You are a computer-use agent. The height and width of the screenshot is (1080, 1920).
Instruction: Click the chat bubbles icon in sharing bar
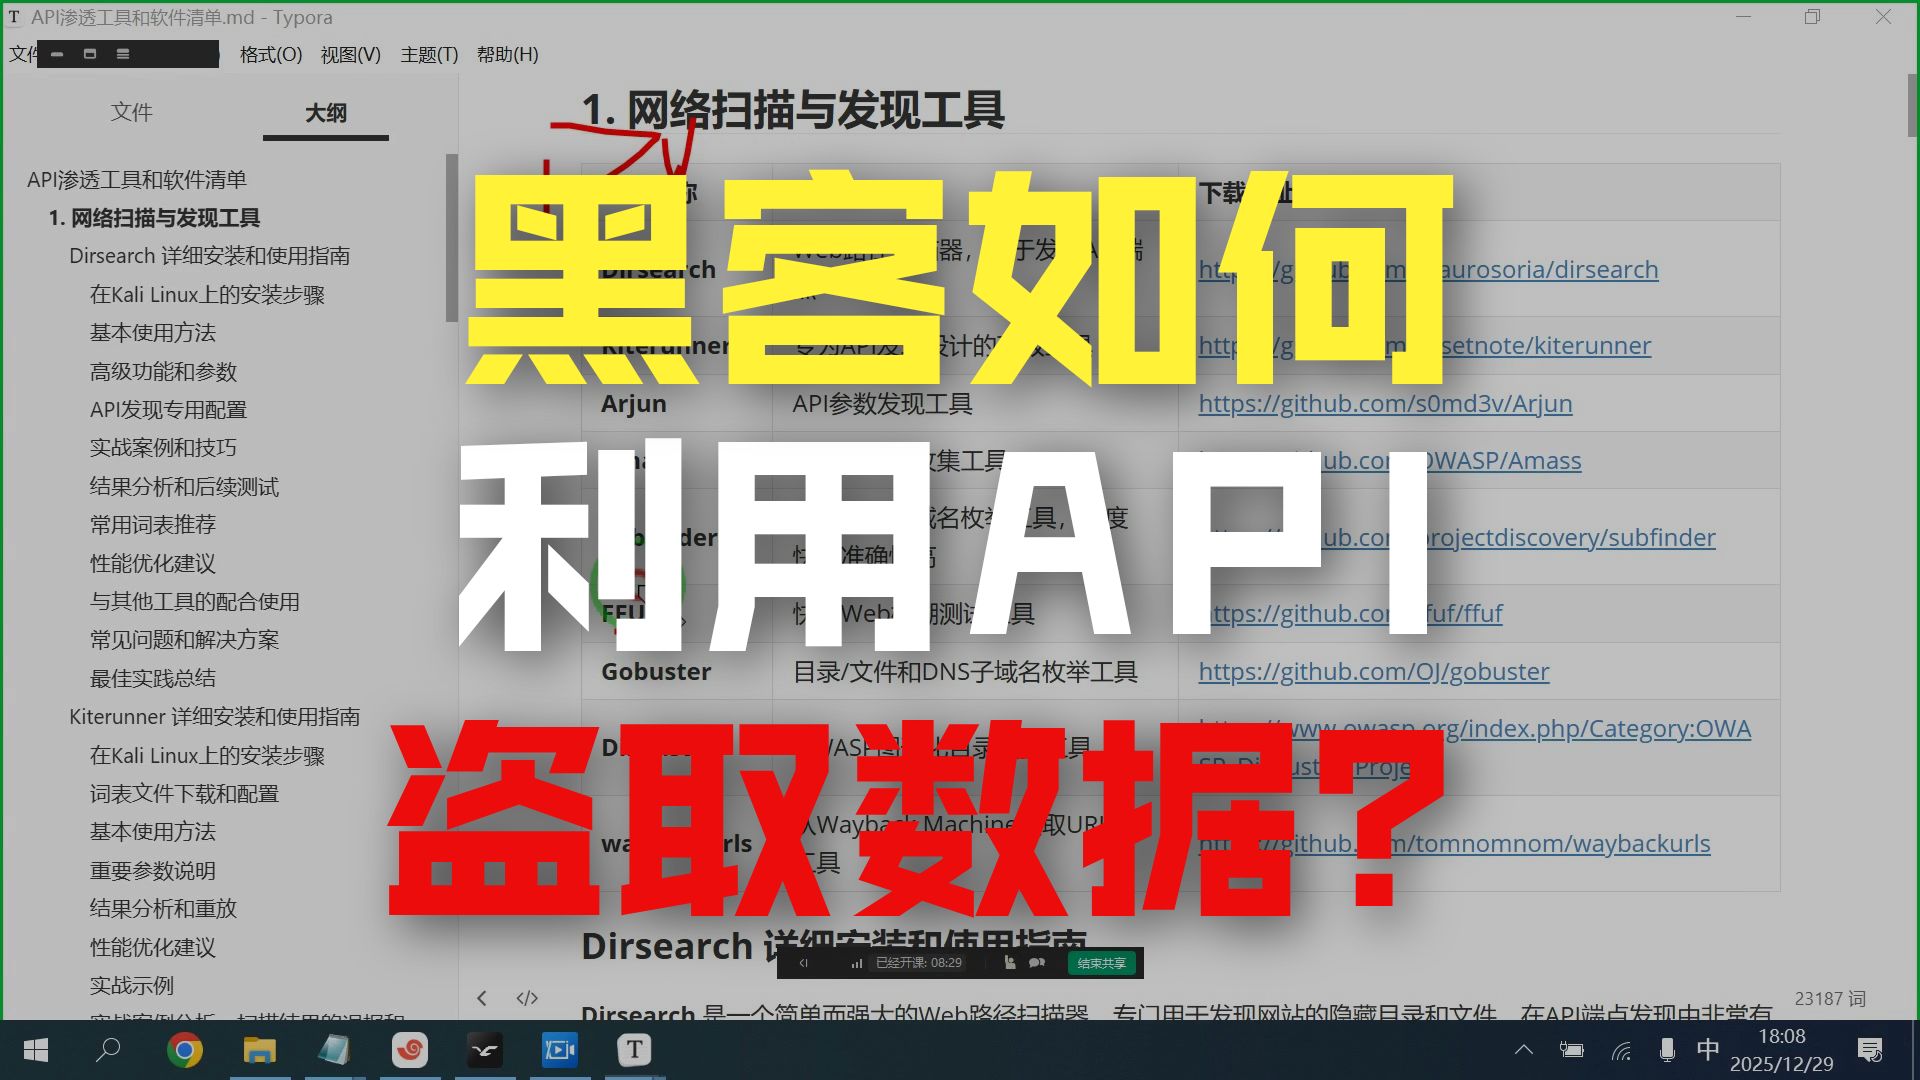[x=1037, y=963]
